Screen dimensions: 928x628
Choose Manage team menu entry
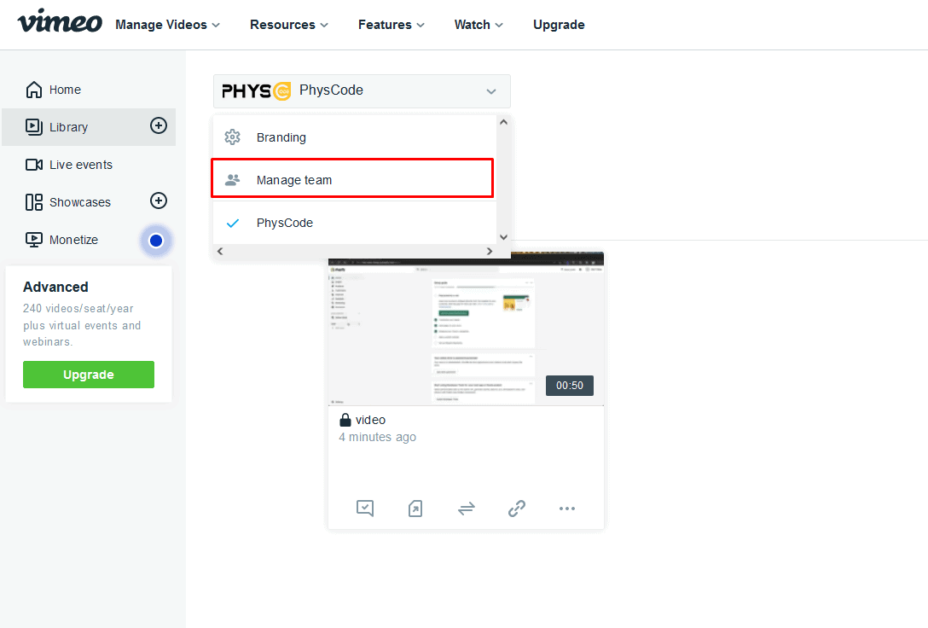pyautogui.click(x=352, y=178)
